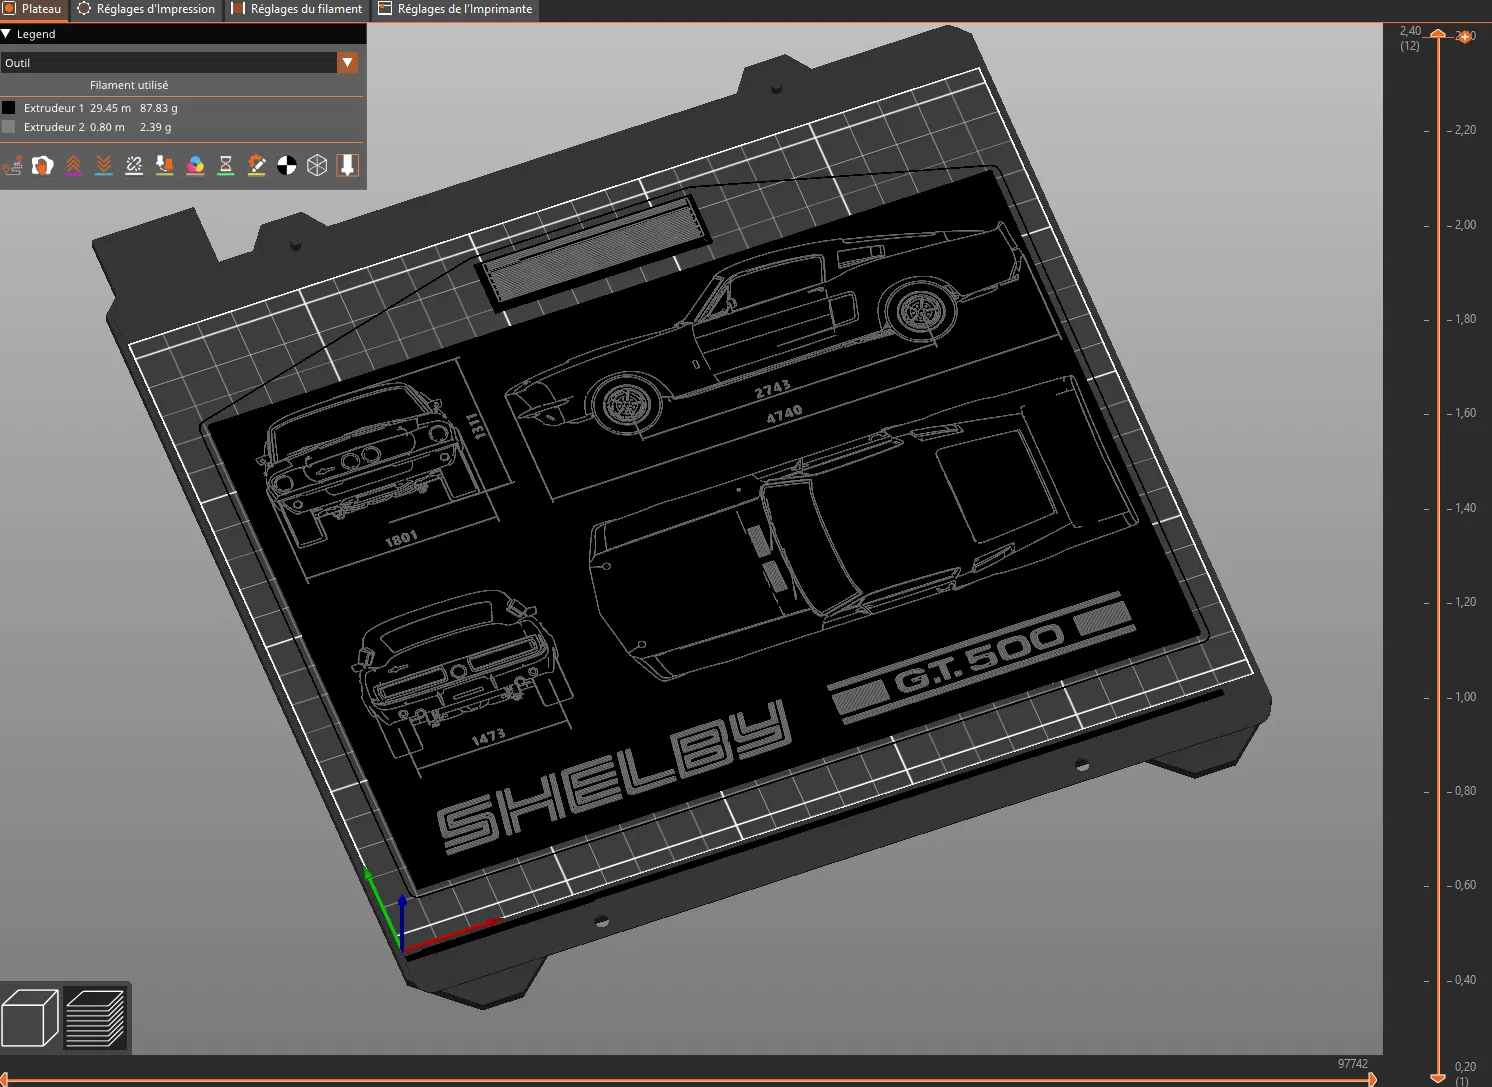Click the 0,60 mark on the layer ruler
Viewport: 1492px width, 1087px height.
(x=1465, y=885)
